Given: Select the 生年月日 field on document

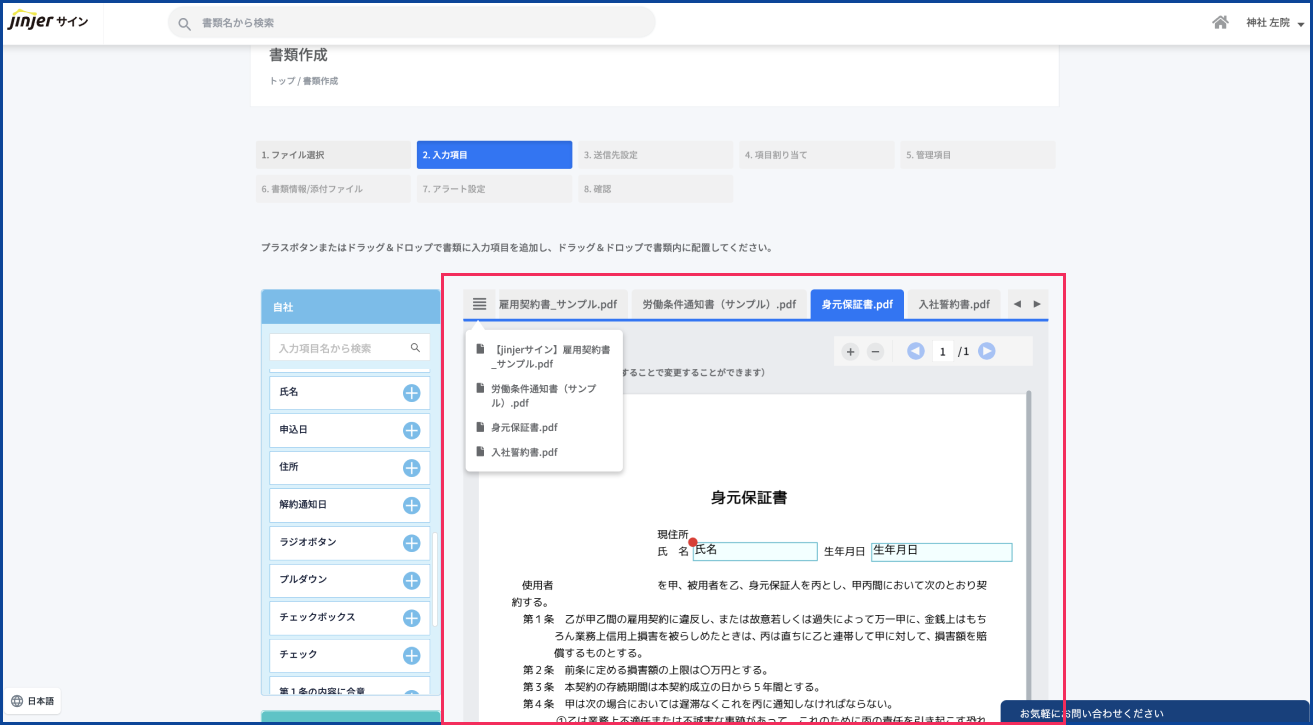Looking at the screenshot, I should 941,552.
